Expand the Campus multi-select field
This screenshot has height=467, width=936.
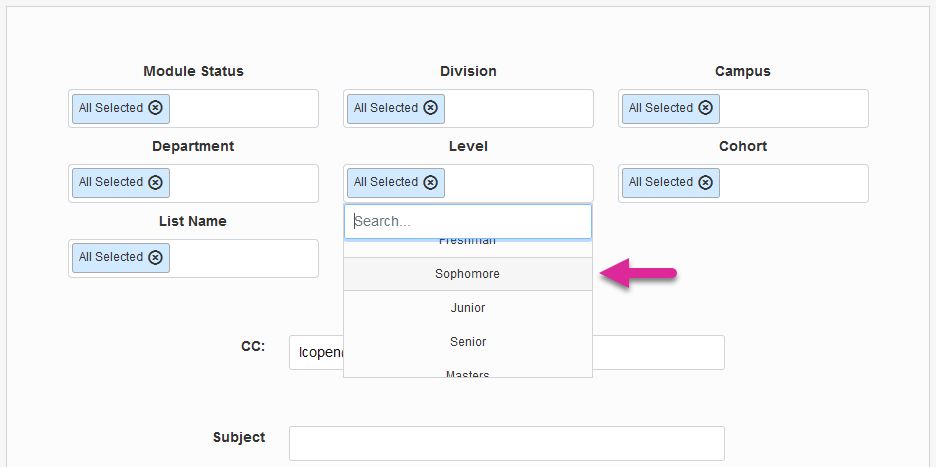point(793,108)
